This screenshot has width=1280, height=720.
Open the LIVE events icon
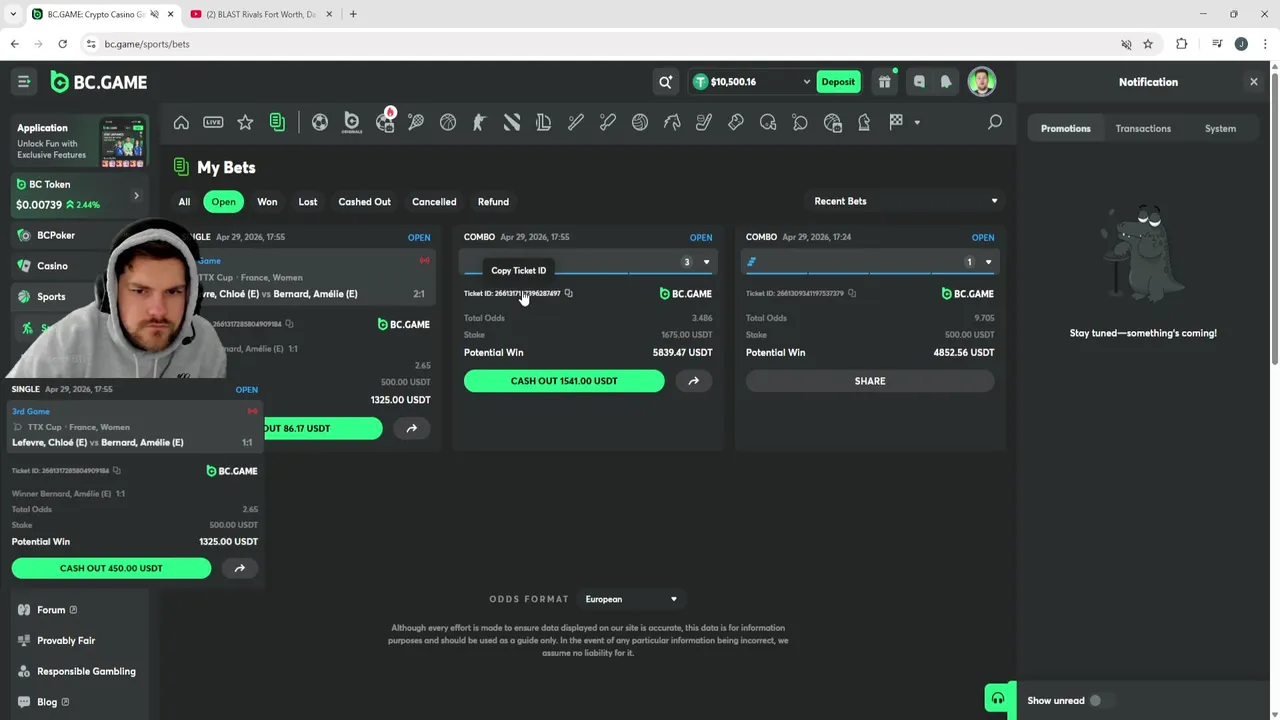(213, 122)
